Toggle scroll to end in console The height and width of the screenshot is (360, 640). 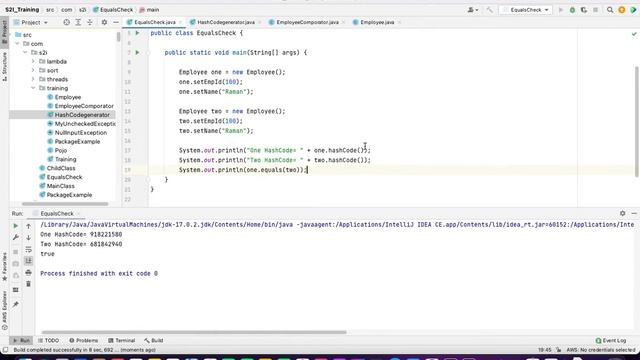[x=29, y=260]
